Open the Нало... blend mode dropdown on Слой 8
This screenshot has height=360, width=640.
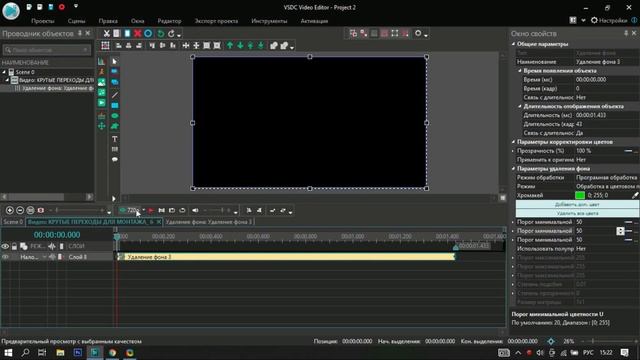coord(44,257)
